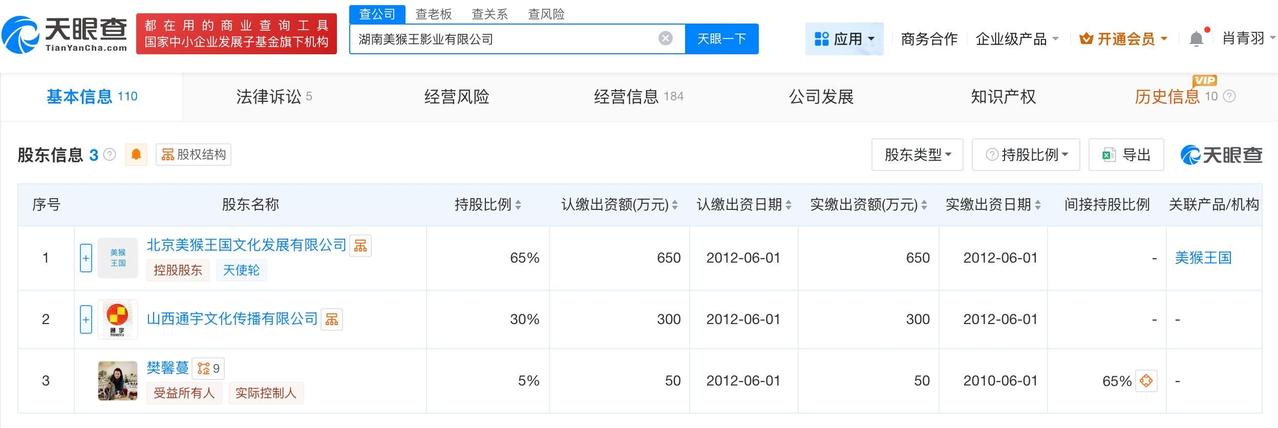Image resolution: width=1278 pixels, height=428 pixels.
Task: Open the 商务合作 link
Action: pos(929,39)
